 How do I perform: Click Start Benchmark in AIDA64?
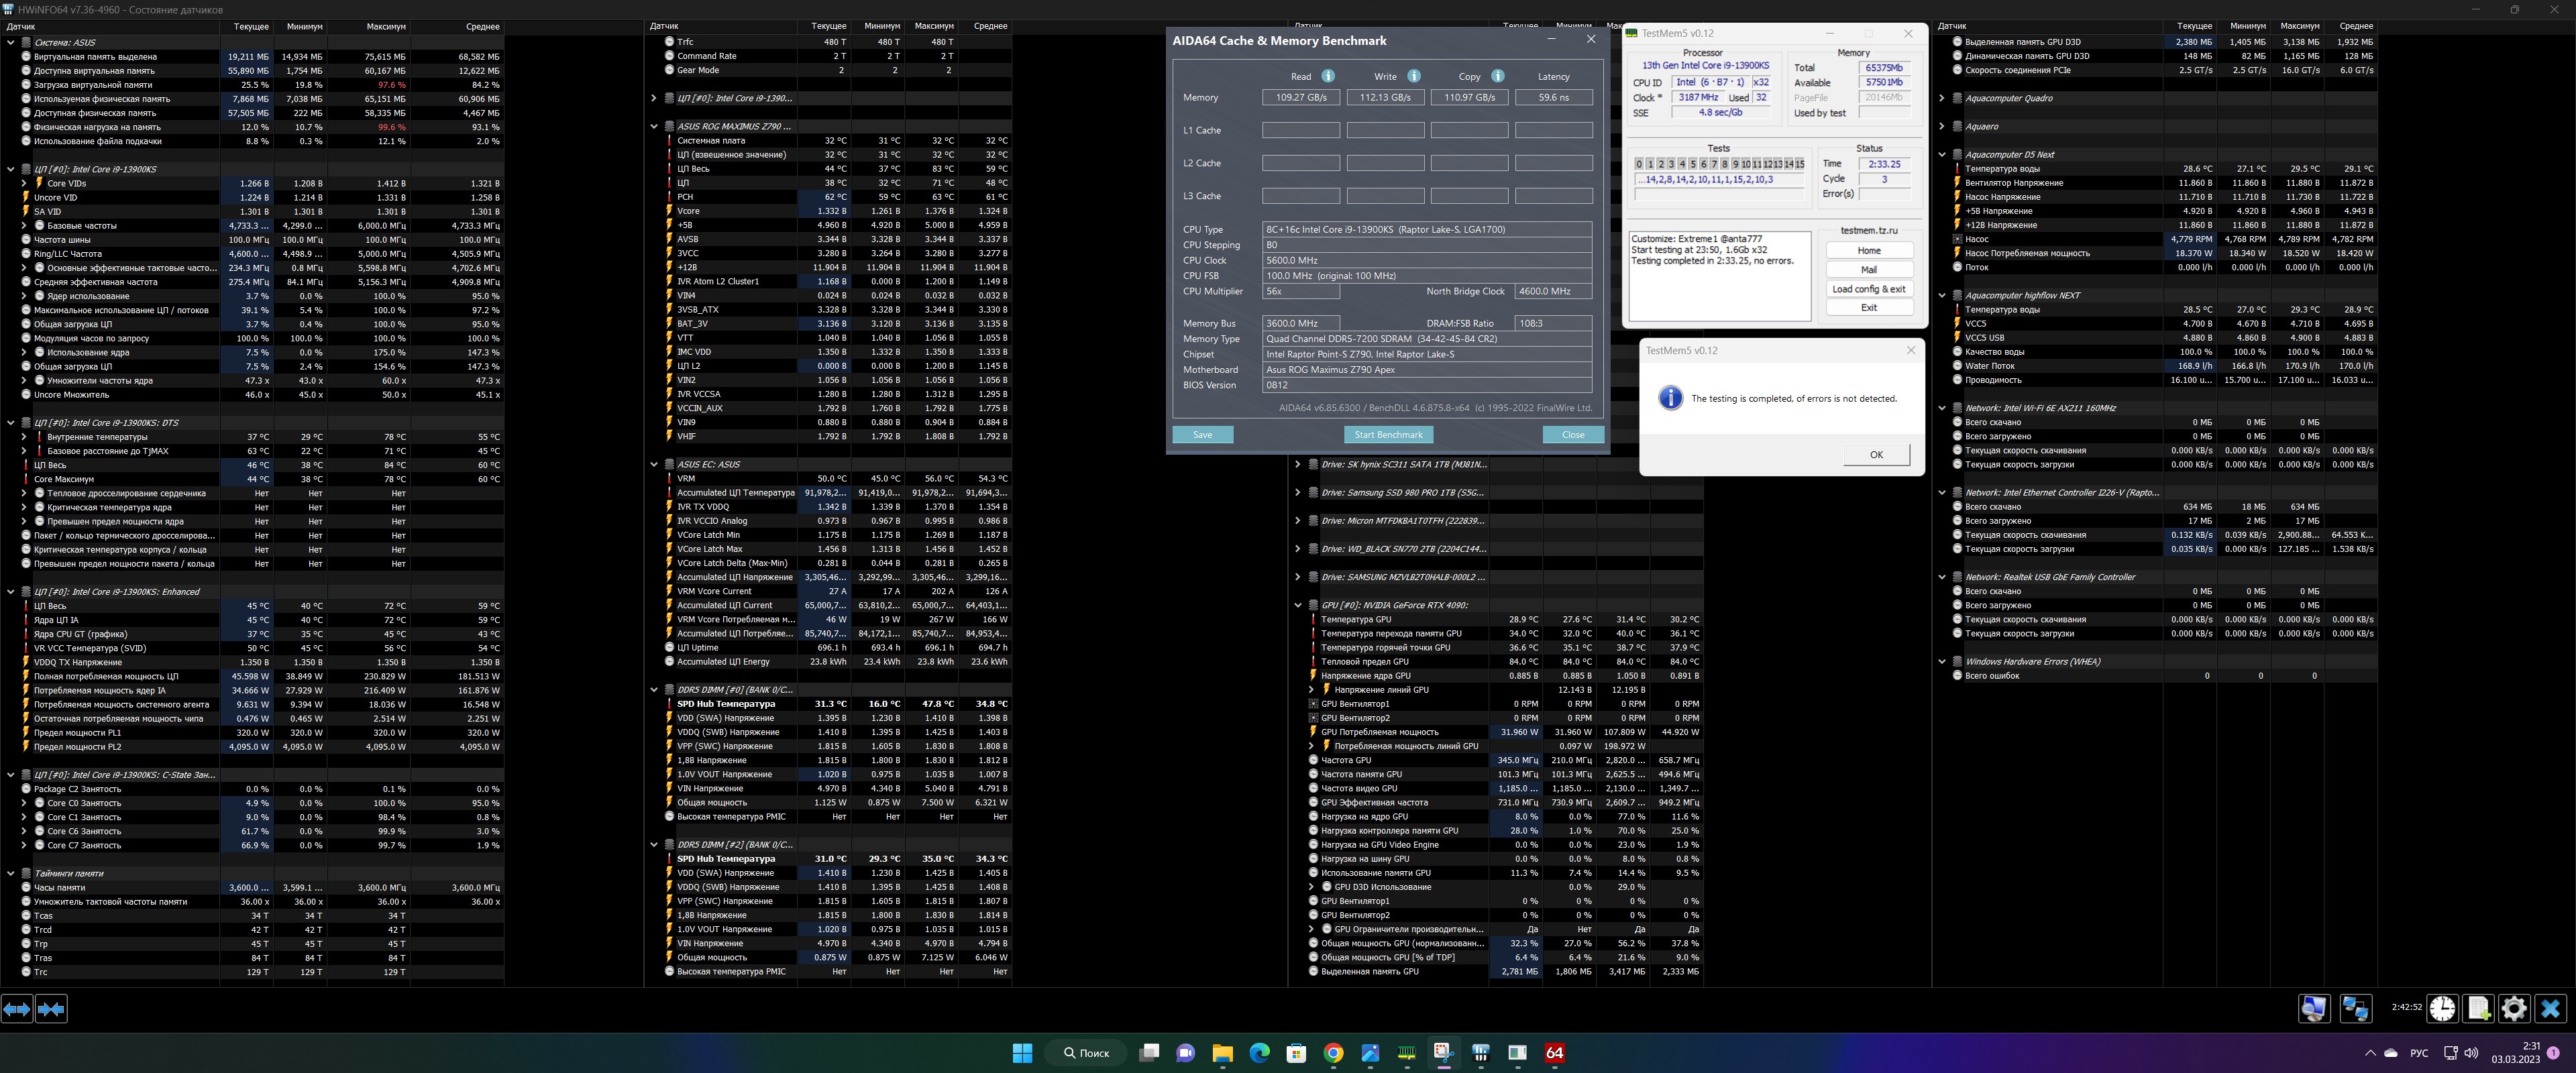[1388, 434]
